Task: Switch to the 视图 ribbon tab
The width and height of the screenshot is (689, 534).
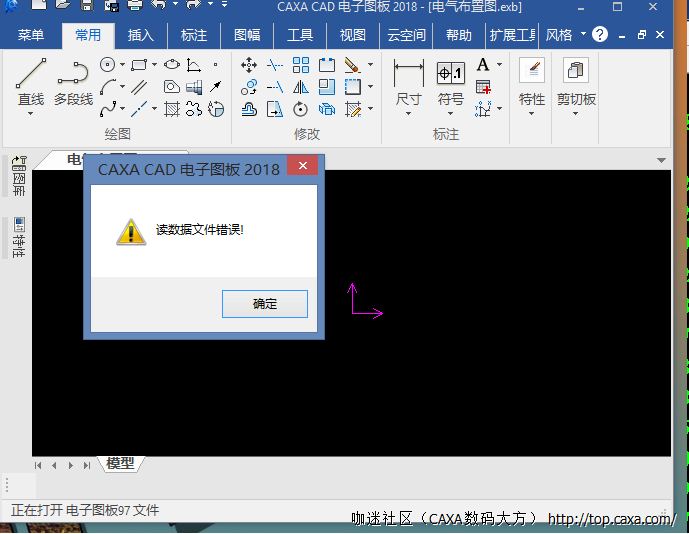Action: pyautogui.click(x=353, y=35)
